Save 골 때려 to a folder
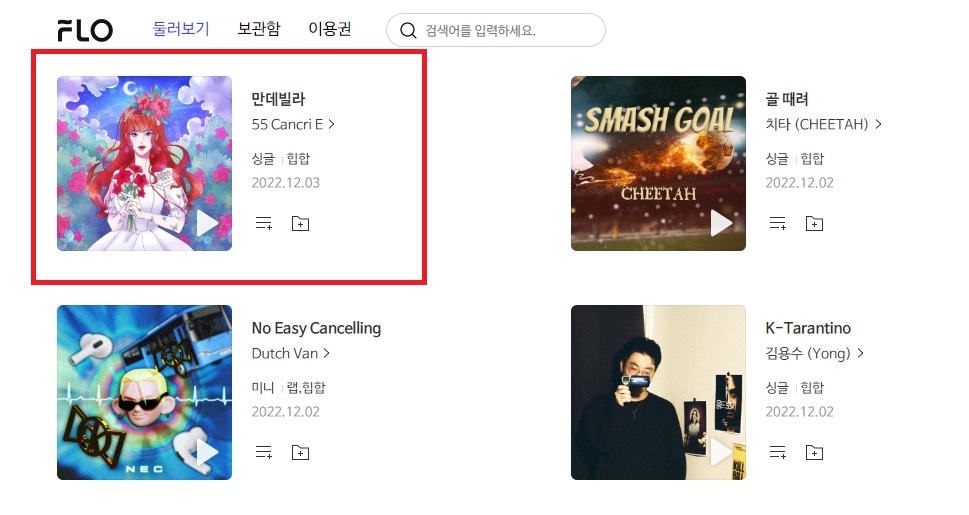Viewport: 969px width, 515px height. [x=815, y=223]
